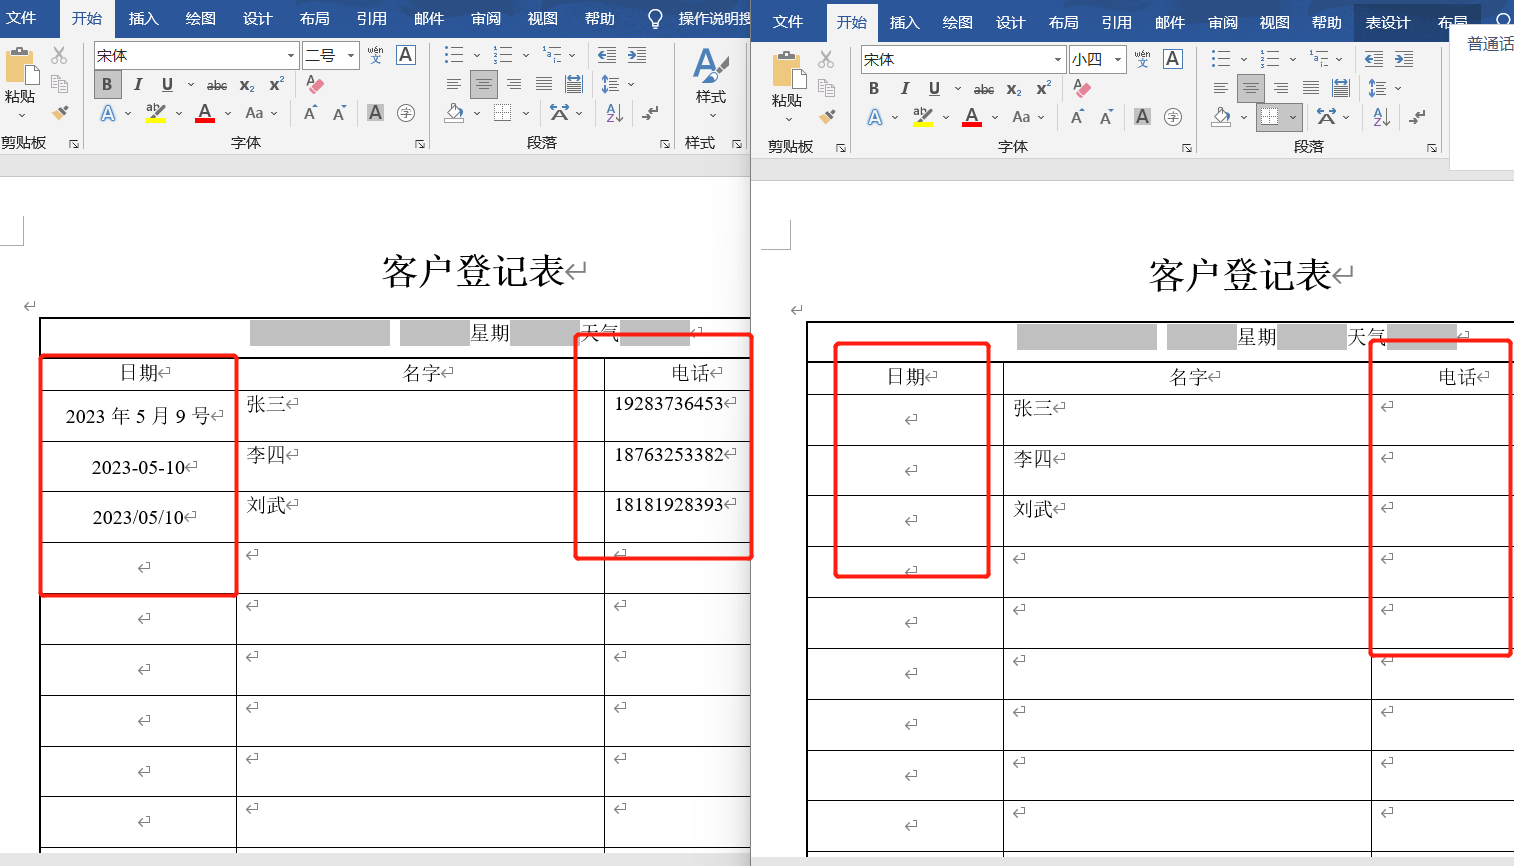The width and height of the screenshot is (1514, 866).
Task: Switch to the 插入 ribbon tab
Action: tap(142, 18)
